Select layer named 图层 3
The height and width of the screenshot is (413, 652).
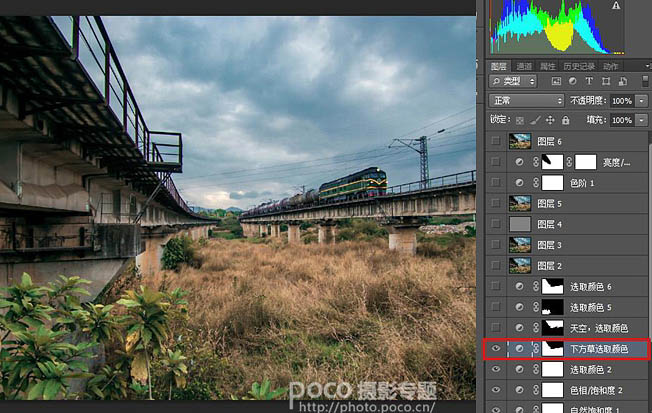(549, 245)
